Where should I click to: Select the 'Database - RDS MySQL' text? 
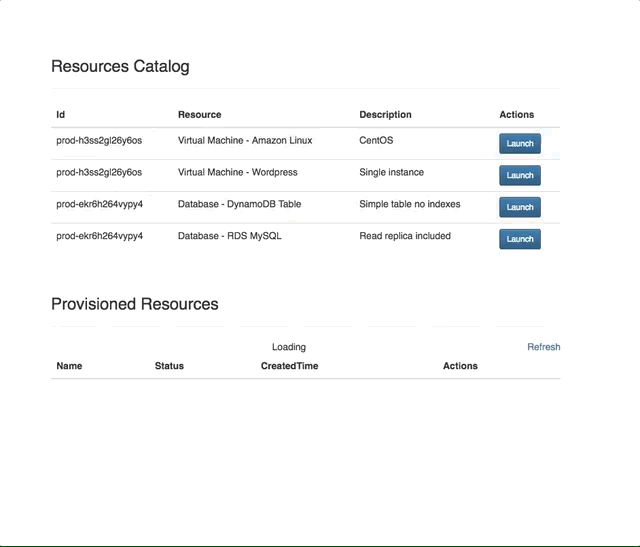[x=229, y=236]
